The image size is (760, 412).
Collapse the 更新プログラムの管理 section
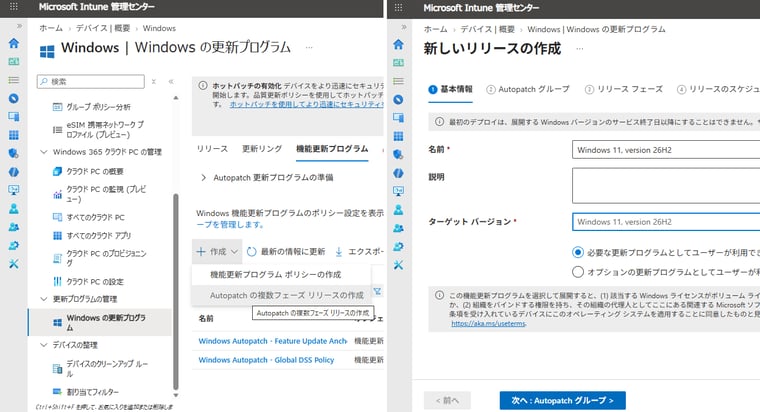click(44, 299)
